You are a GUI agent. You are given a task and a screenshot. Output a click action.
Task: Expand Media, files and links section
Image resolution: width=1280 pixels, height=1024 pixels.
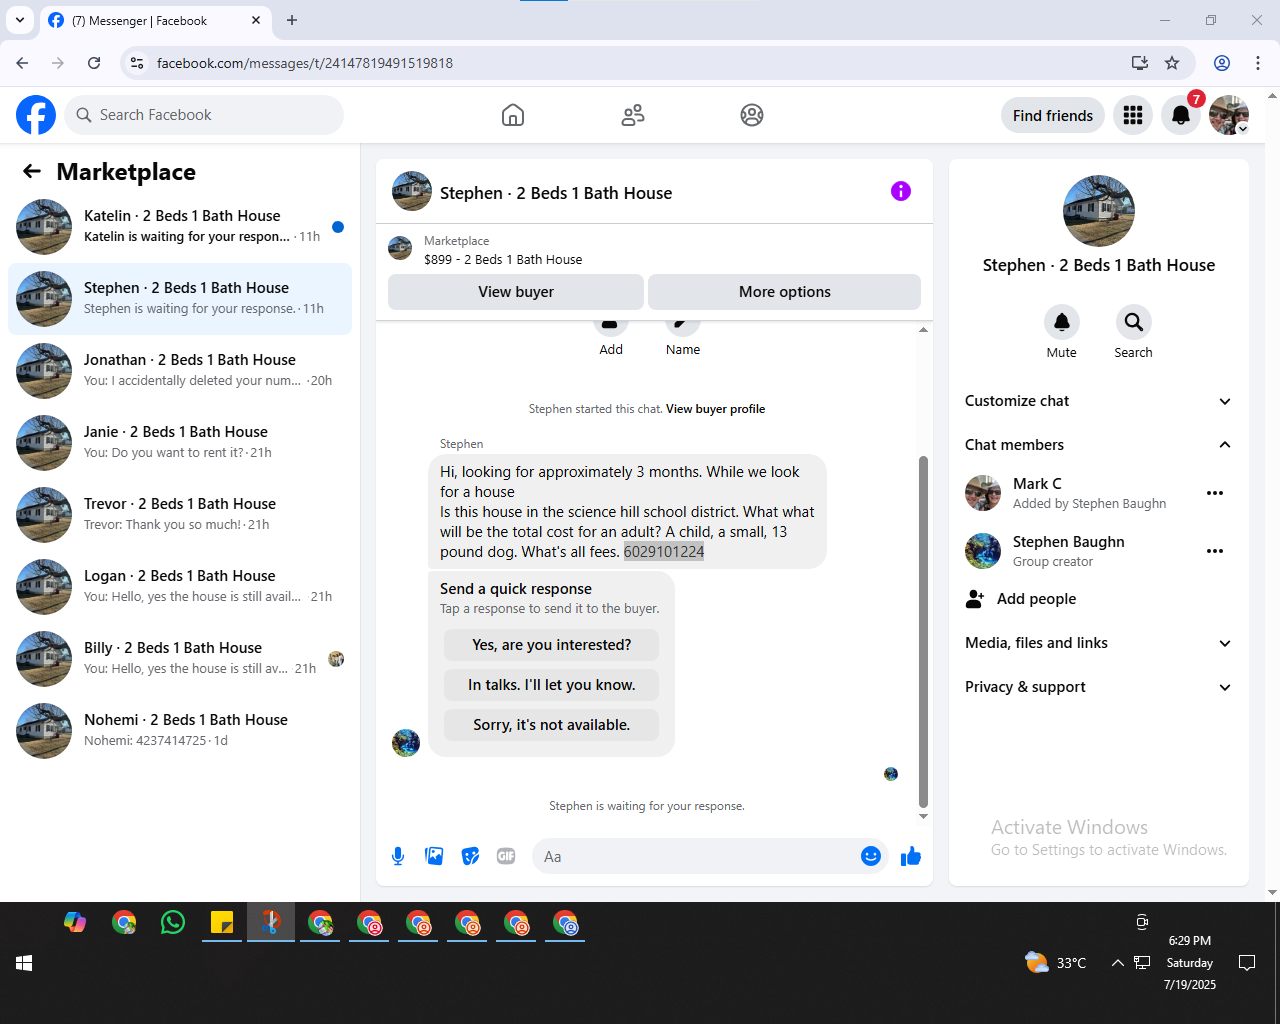pyautogui.click(x=1098, y=643)
